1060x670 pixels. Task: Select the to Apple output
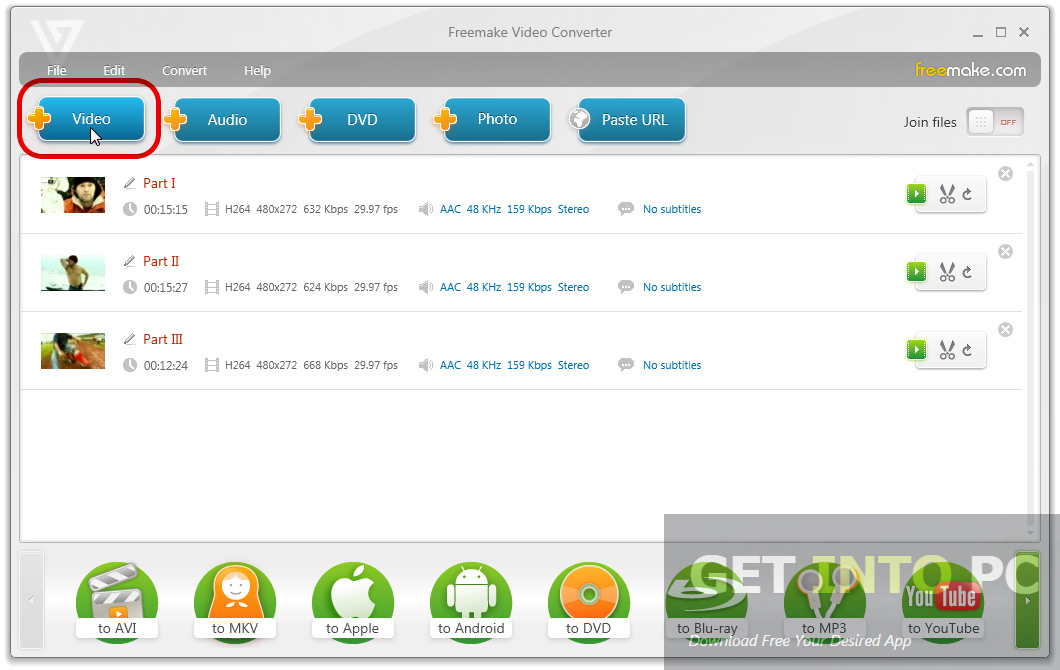353,602
